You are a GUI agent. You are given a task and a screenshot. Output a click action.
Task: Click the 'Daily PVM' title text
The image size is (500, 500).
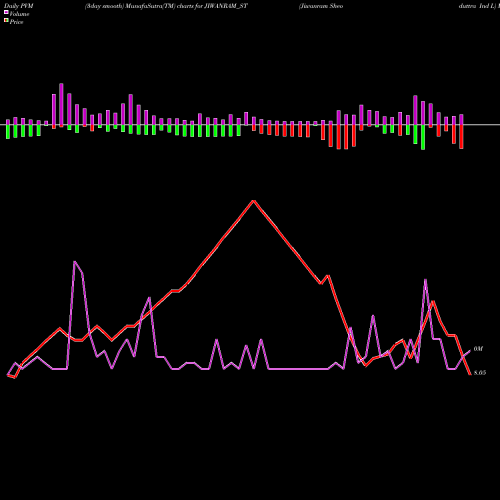(x=19, y=6)
